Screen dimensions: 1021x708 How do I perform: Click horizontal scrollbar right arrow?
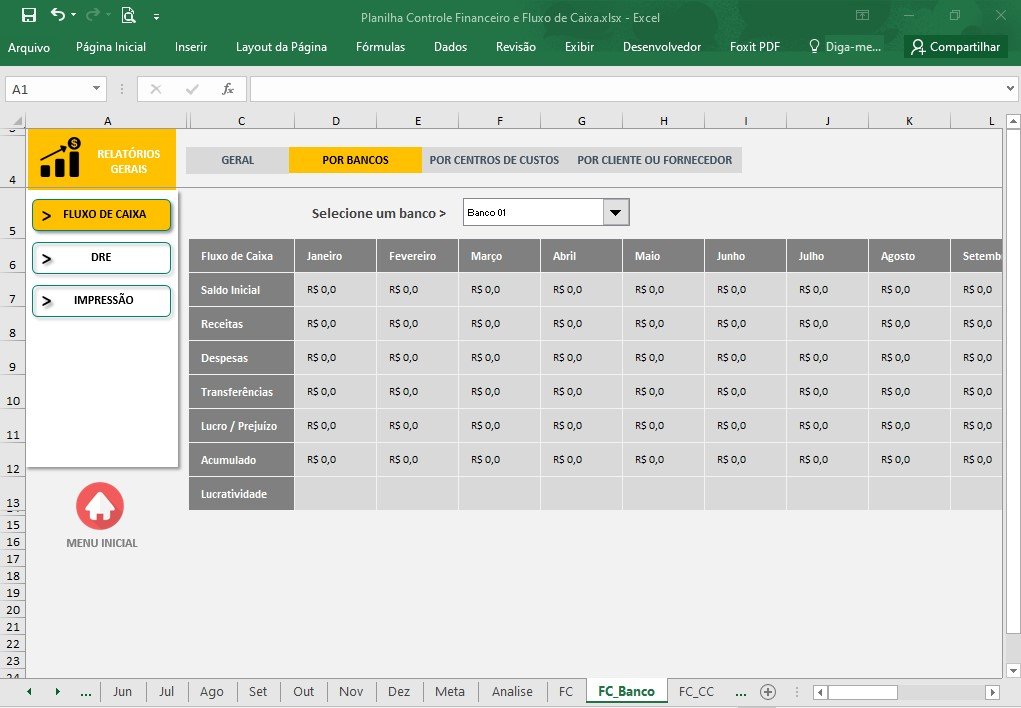tap(992, 692)
